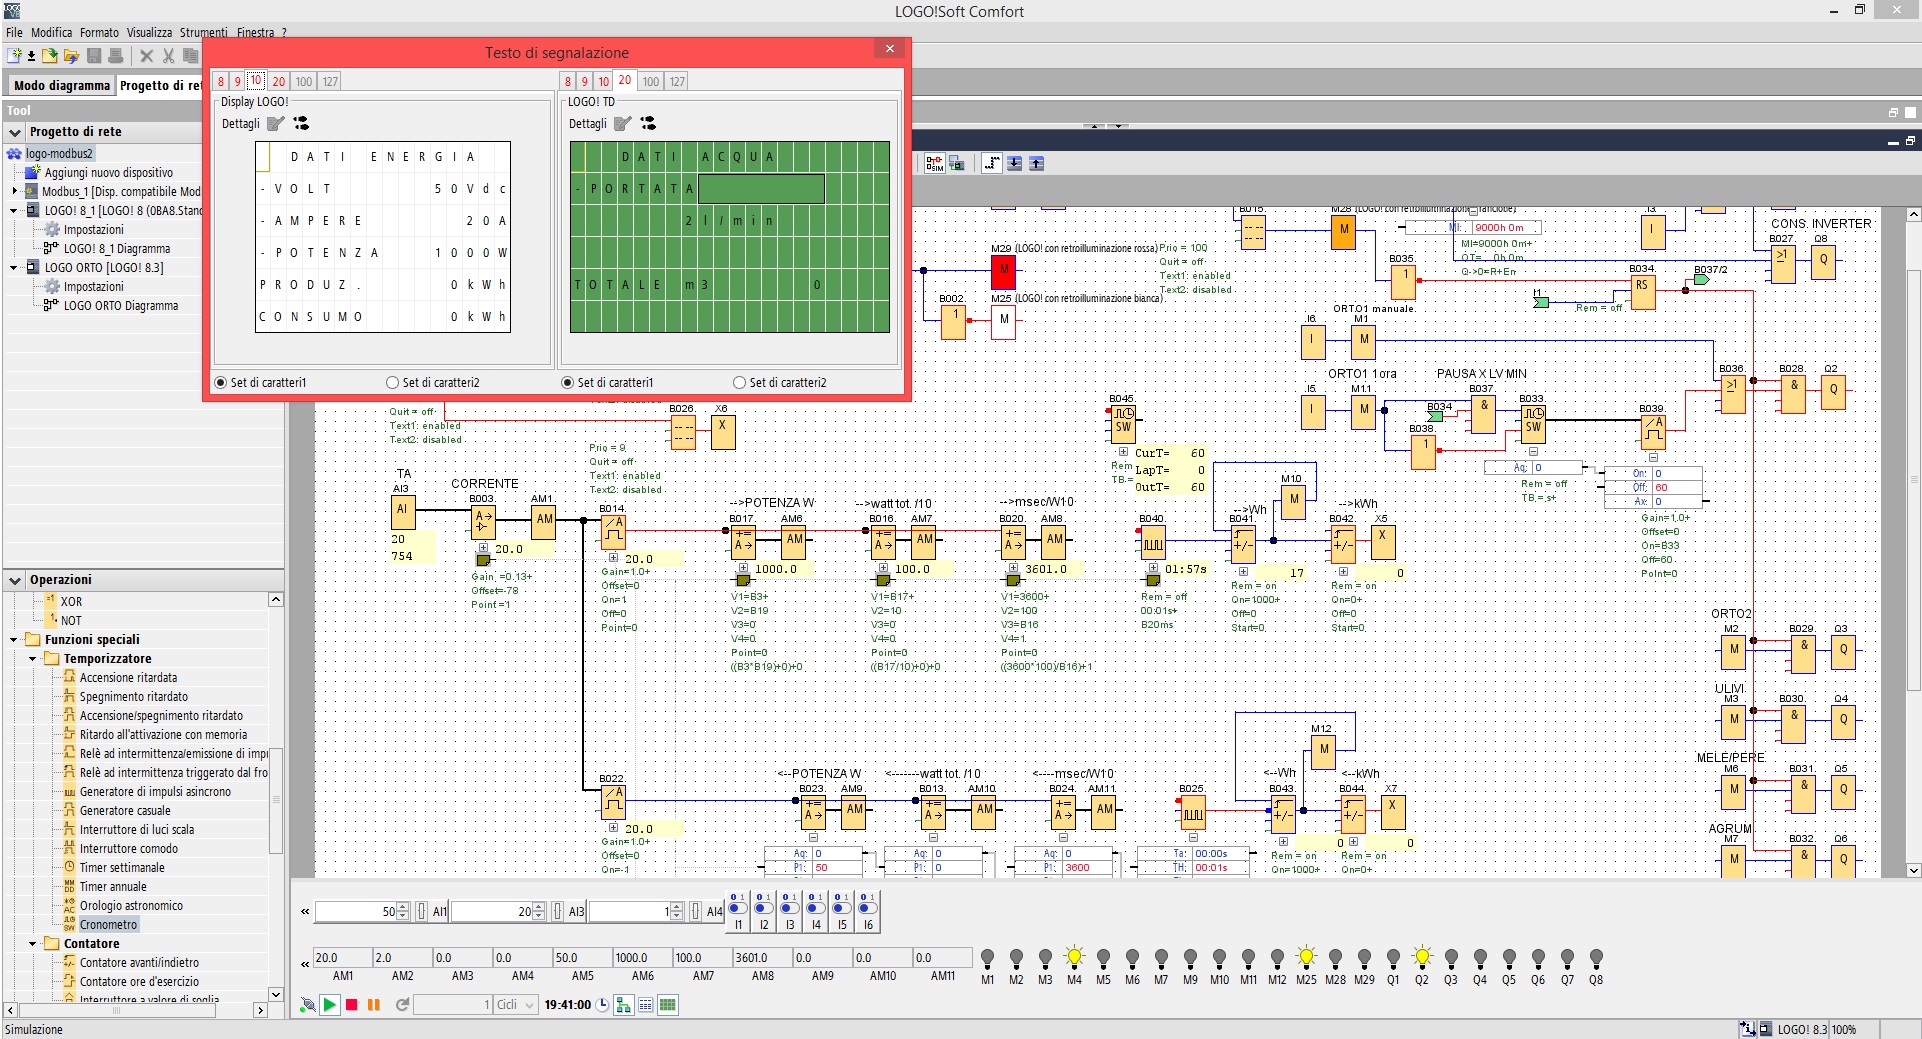The width and height of the screenshot is (1922, 1039).
Task: Stop simulation with the red square button
Action: 352,1005
